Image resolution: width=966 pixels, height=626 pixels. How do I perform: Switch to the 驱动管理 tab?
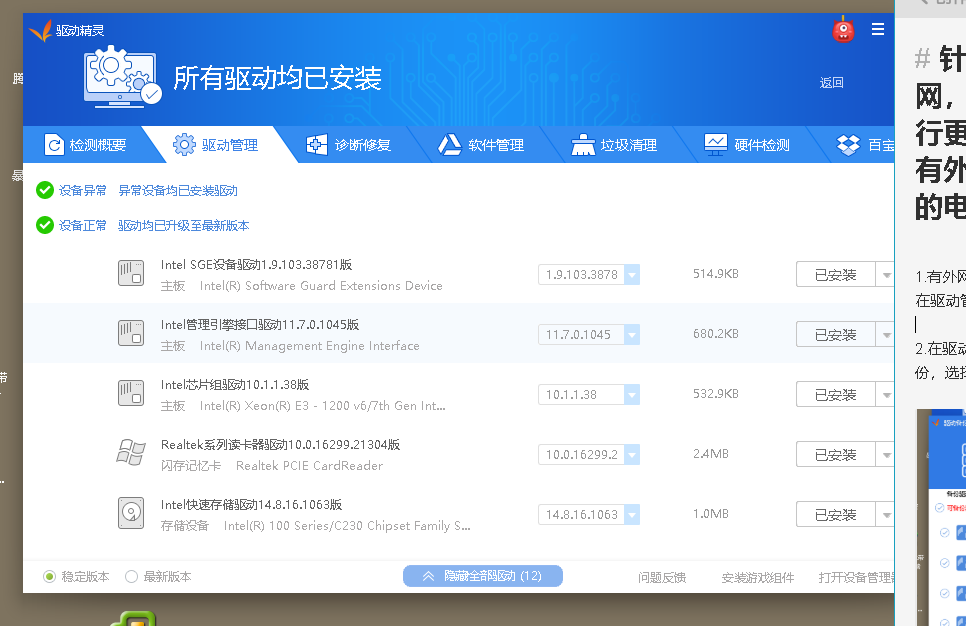(219, 145)
